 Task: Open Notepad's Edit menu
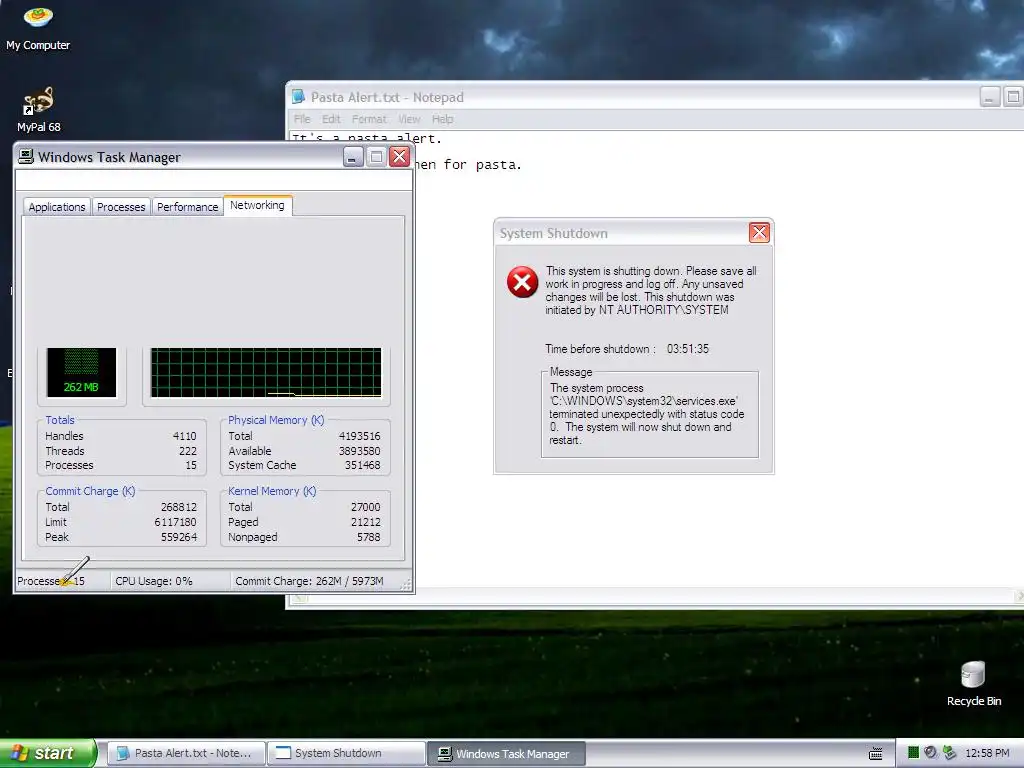331,119
